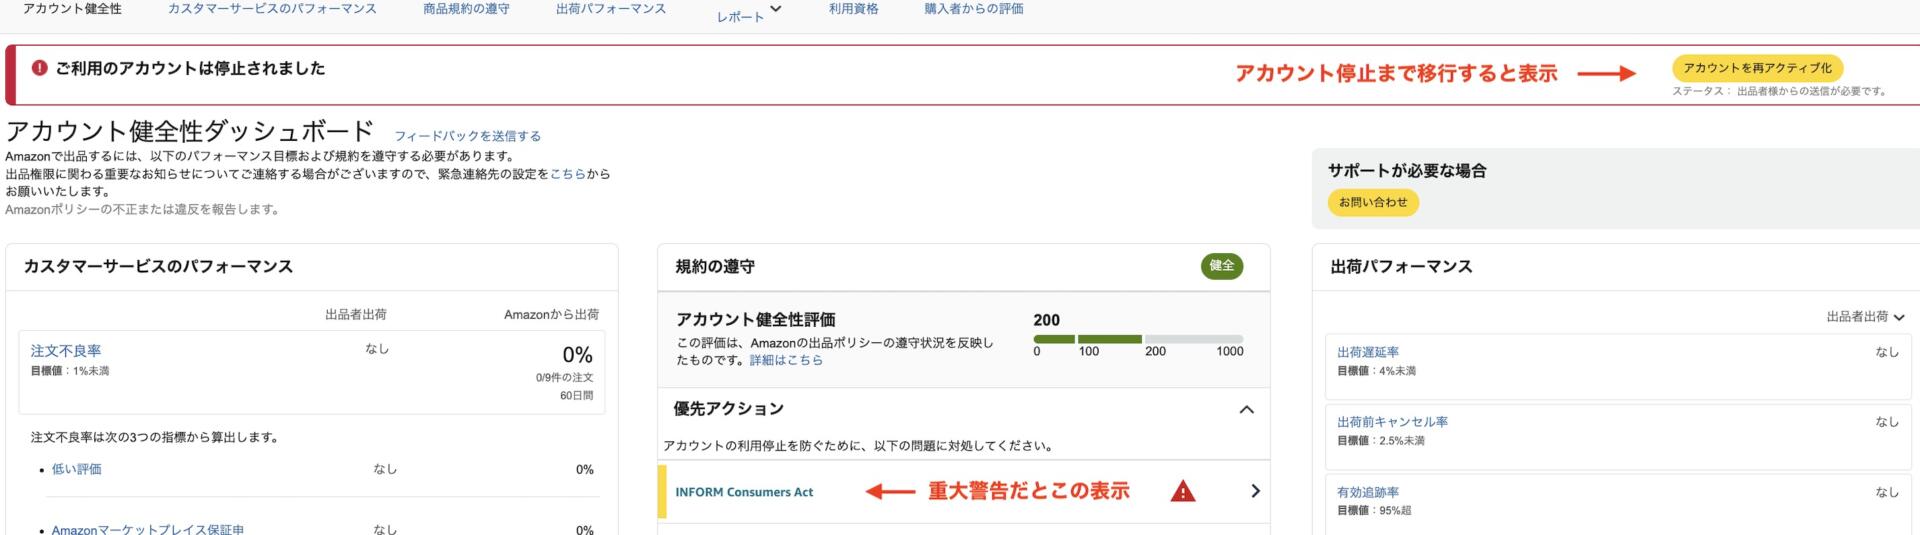
Task: Go to カスタマーサービスのパフォーマンス in the top navigation
Action: click(x=272, y=9)
